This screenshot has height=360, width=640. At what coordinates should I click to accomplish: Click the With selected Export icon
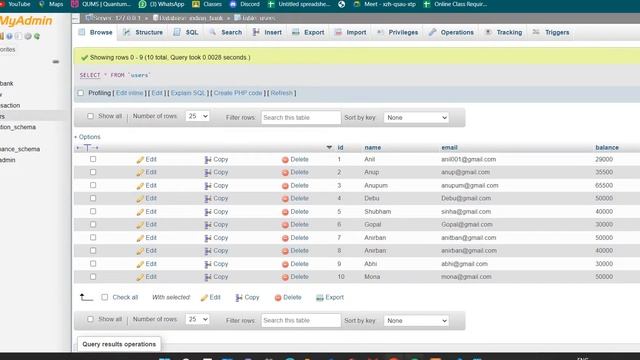coord(320,298)
